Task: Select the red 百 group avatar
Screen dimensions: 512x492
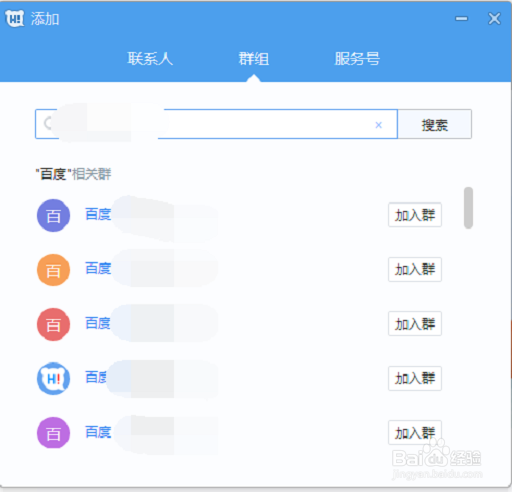Action: (53, 324)
